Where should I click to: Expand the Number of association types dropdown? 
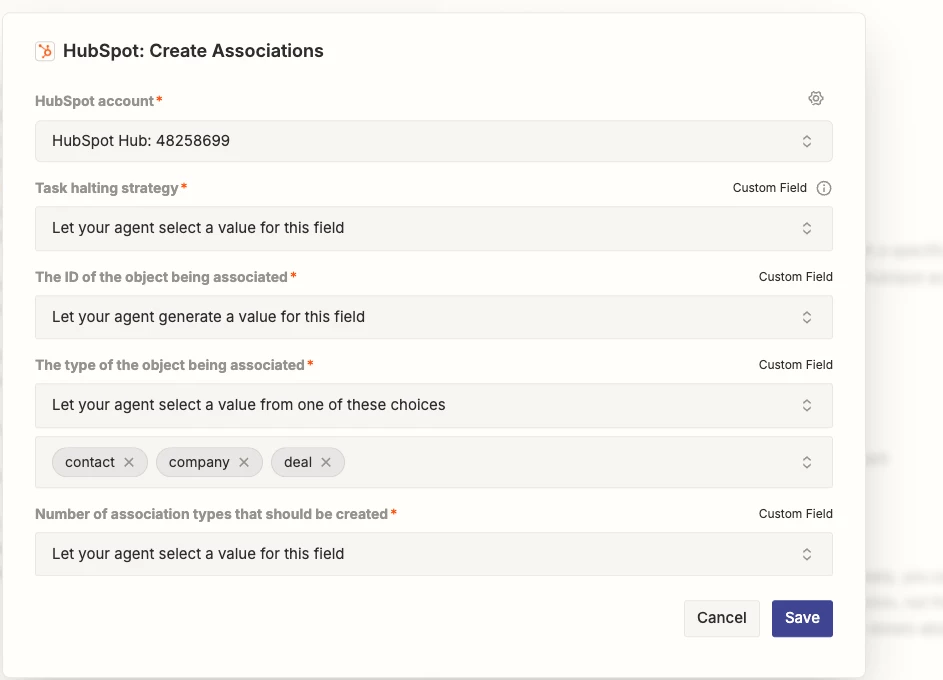tap(433, 554)
